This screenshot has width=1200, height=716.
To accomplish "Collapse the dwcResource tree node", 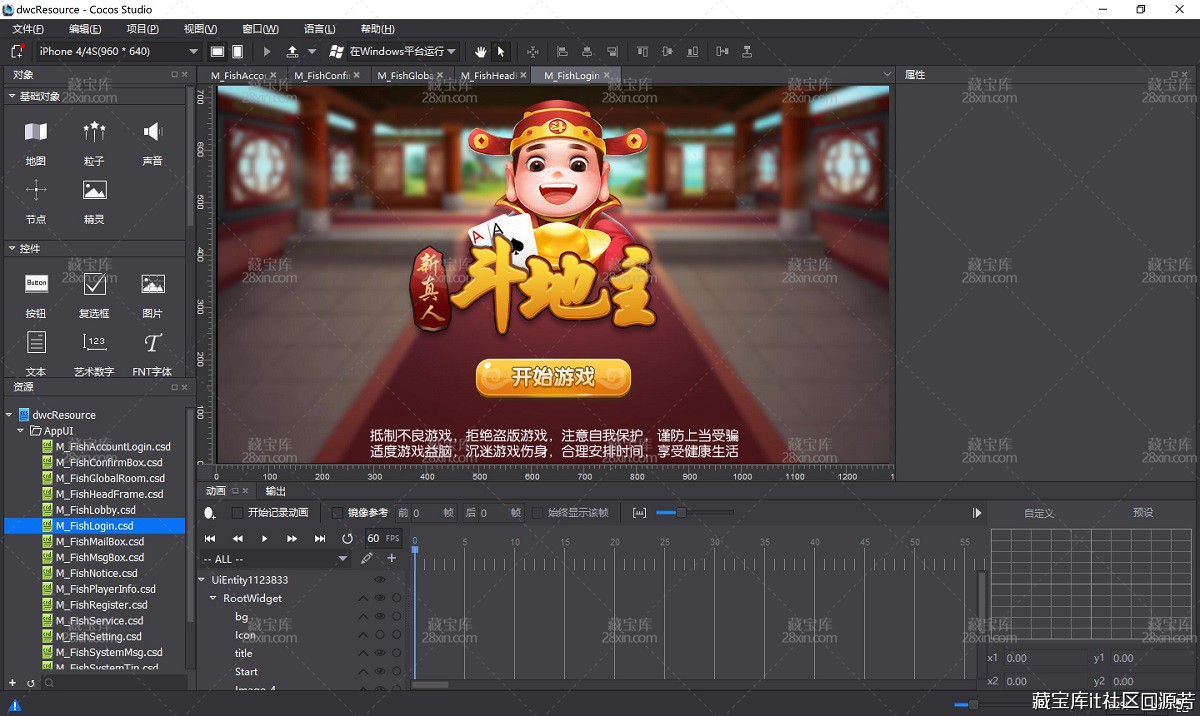I will [10, 414].
